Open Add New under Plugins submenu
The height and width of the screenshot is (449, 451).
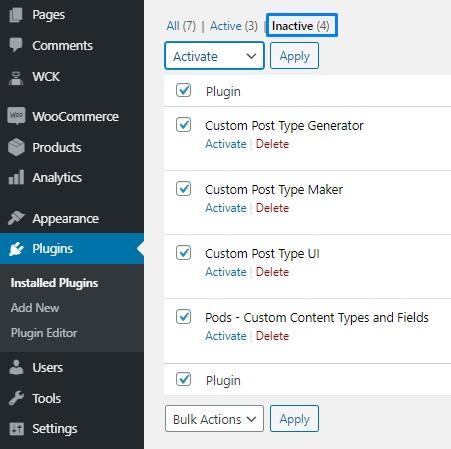click(x=35, y=308)
